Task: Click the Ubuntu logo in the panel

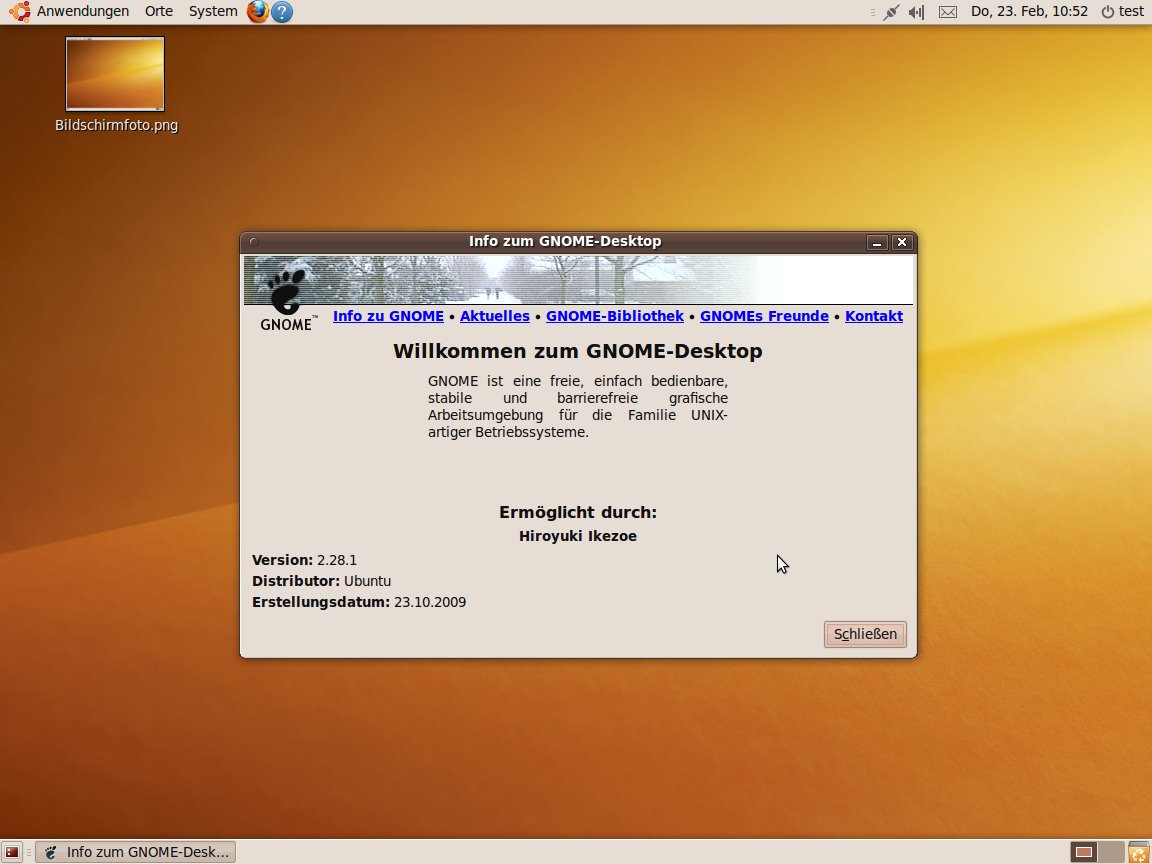Action: point(19,11)
